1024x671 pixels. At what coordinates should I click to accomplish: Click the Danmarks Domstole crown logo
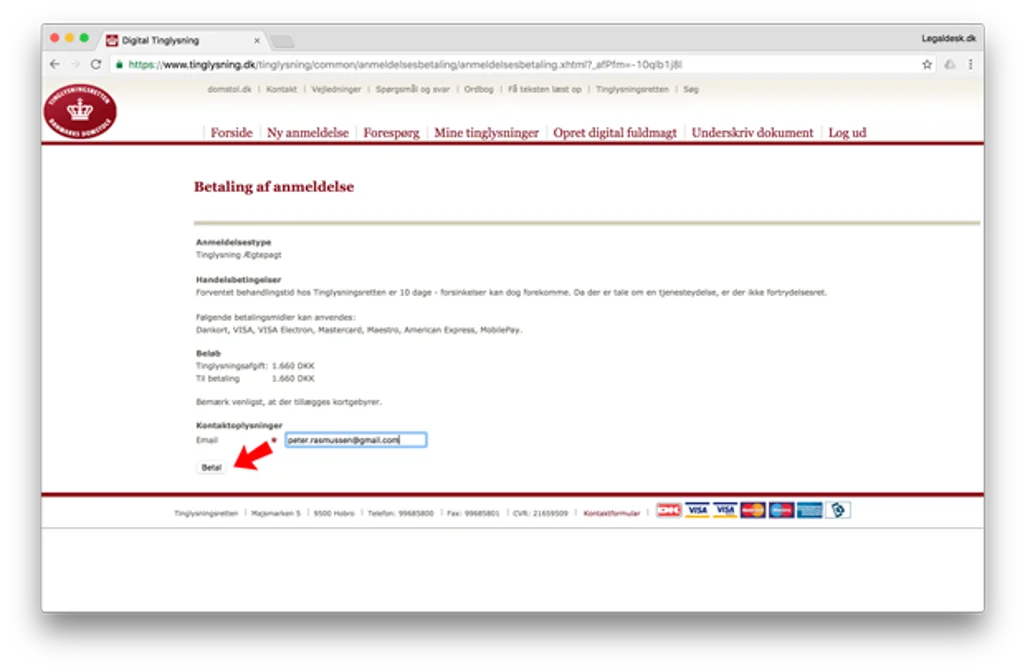coord(80,111)
